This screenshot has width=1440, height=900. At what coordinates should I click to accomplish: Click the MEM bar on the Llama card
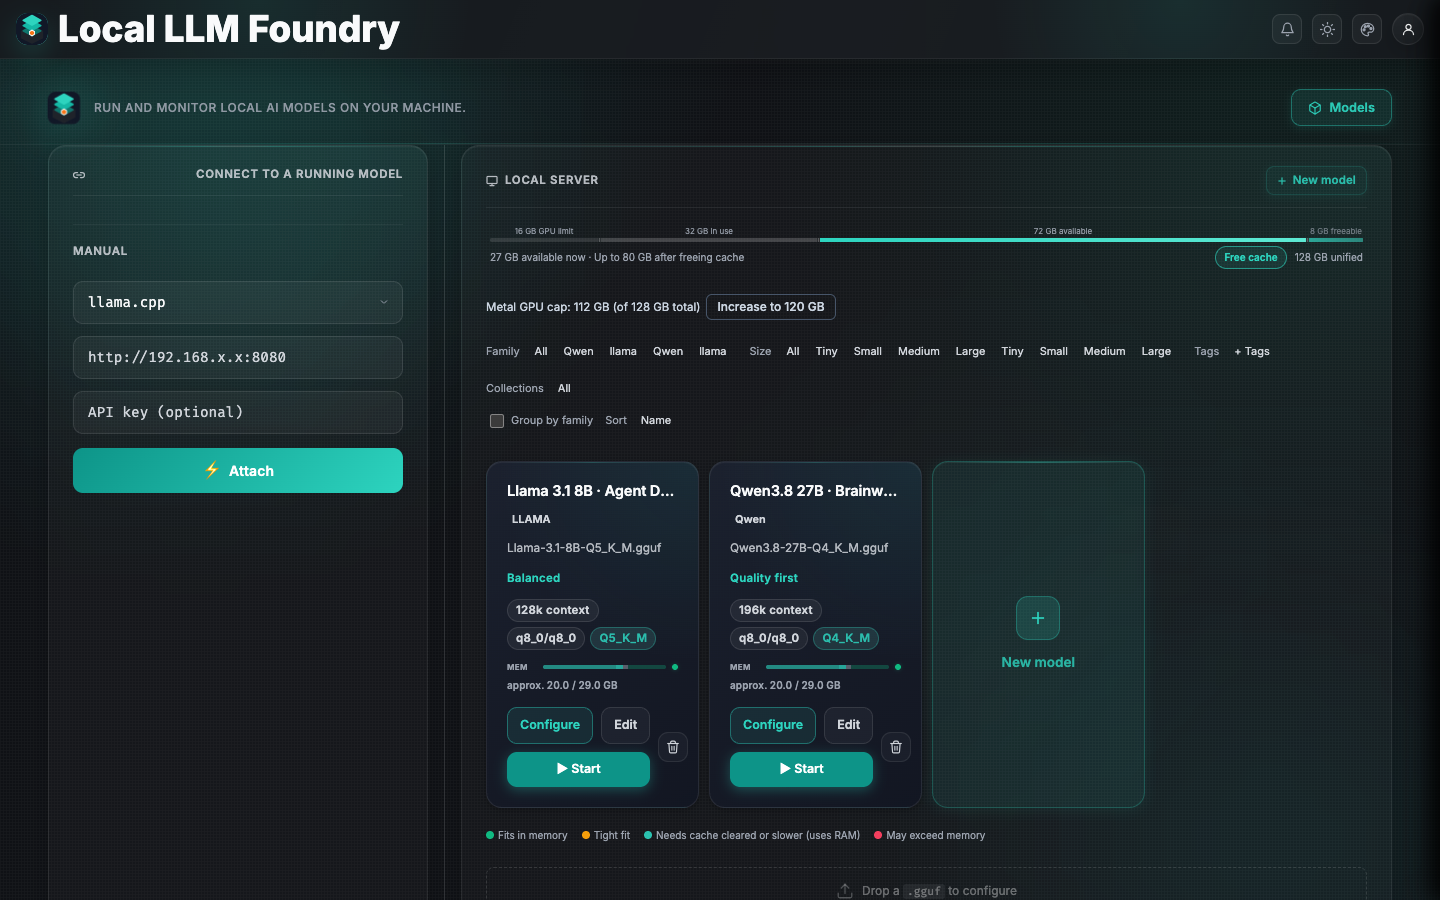click(604, 667)
